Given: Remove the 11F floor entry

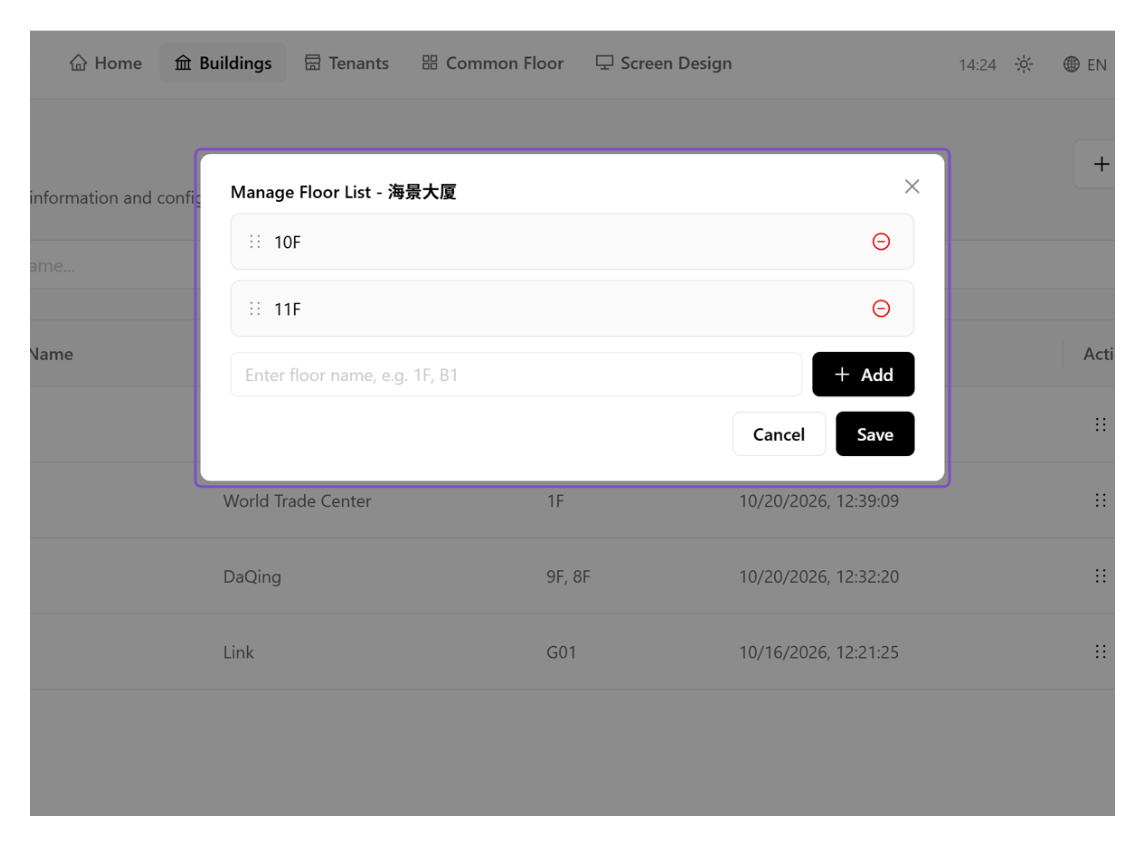Looking at the screenshot, I should (881, 309).
